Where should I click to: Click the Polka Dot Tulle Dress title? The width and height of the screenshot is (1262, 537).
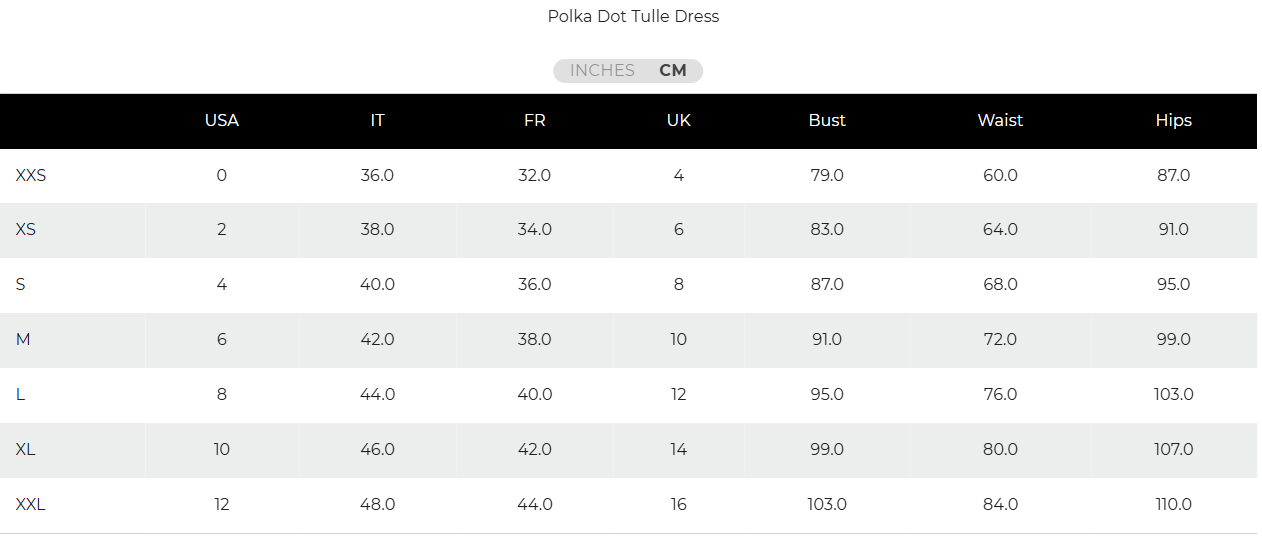coord(633,16)
